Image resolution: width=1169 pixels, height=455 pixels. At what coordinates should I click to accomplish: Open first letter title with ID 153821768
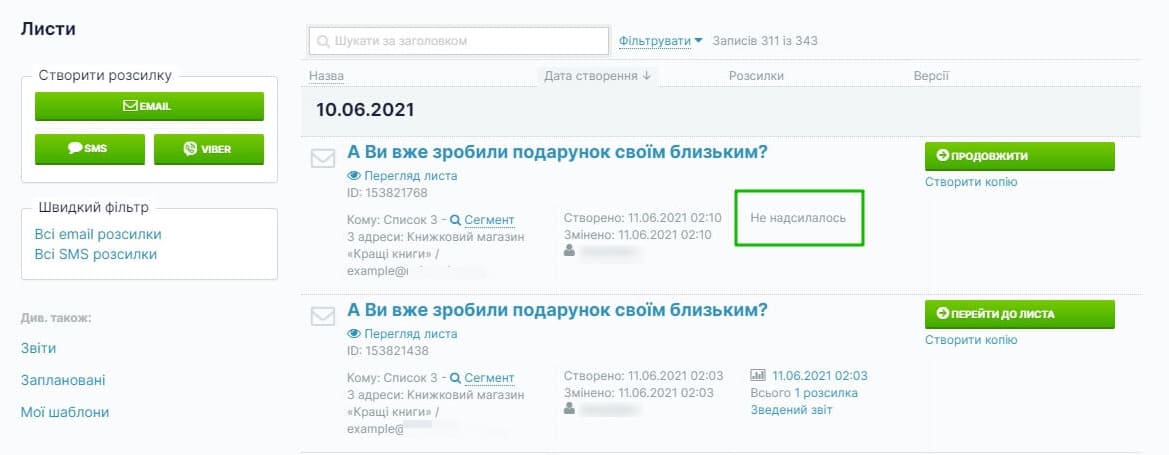(558, 152)
